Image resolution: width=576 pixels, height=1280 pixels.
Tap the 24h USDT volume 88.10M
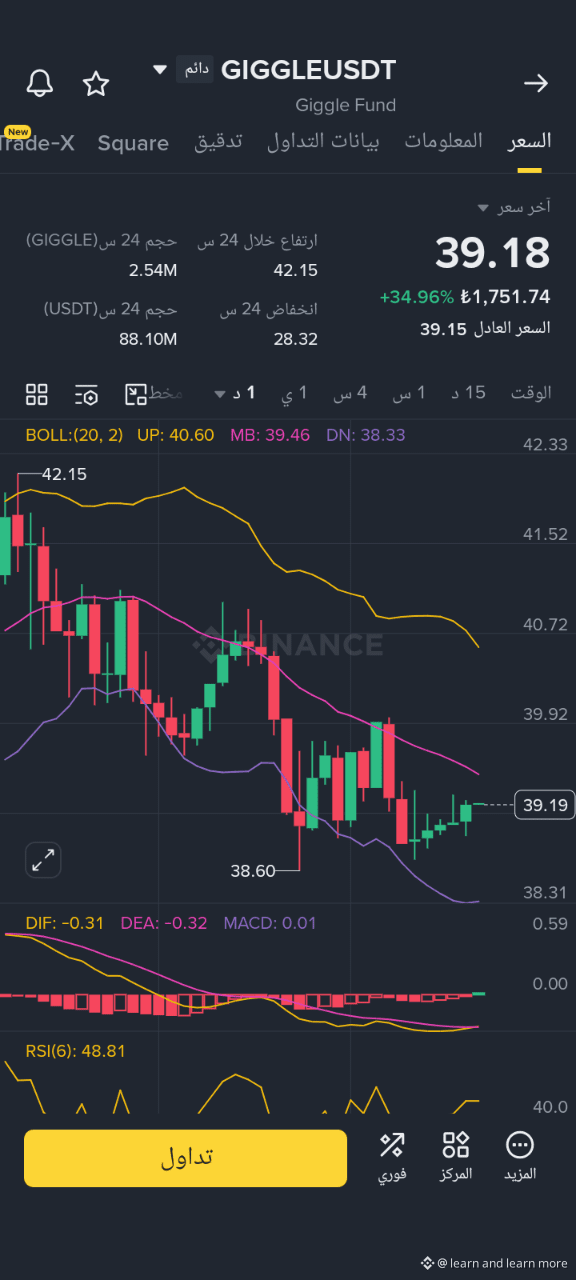coord(148,339)
